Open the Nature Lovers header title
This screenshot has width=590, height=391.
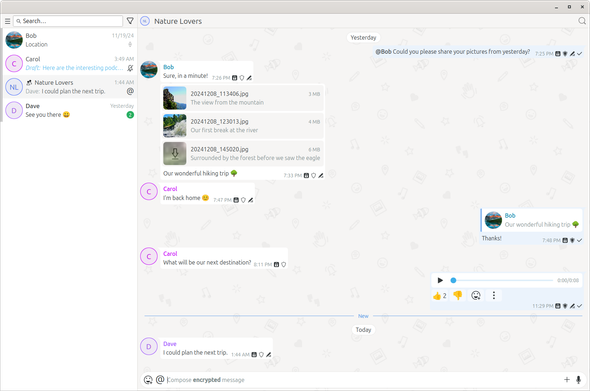(x=178, y=21)
